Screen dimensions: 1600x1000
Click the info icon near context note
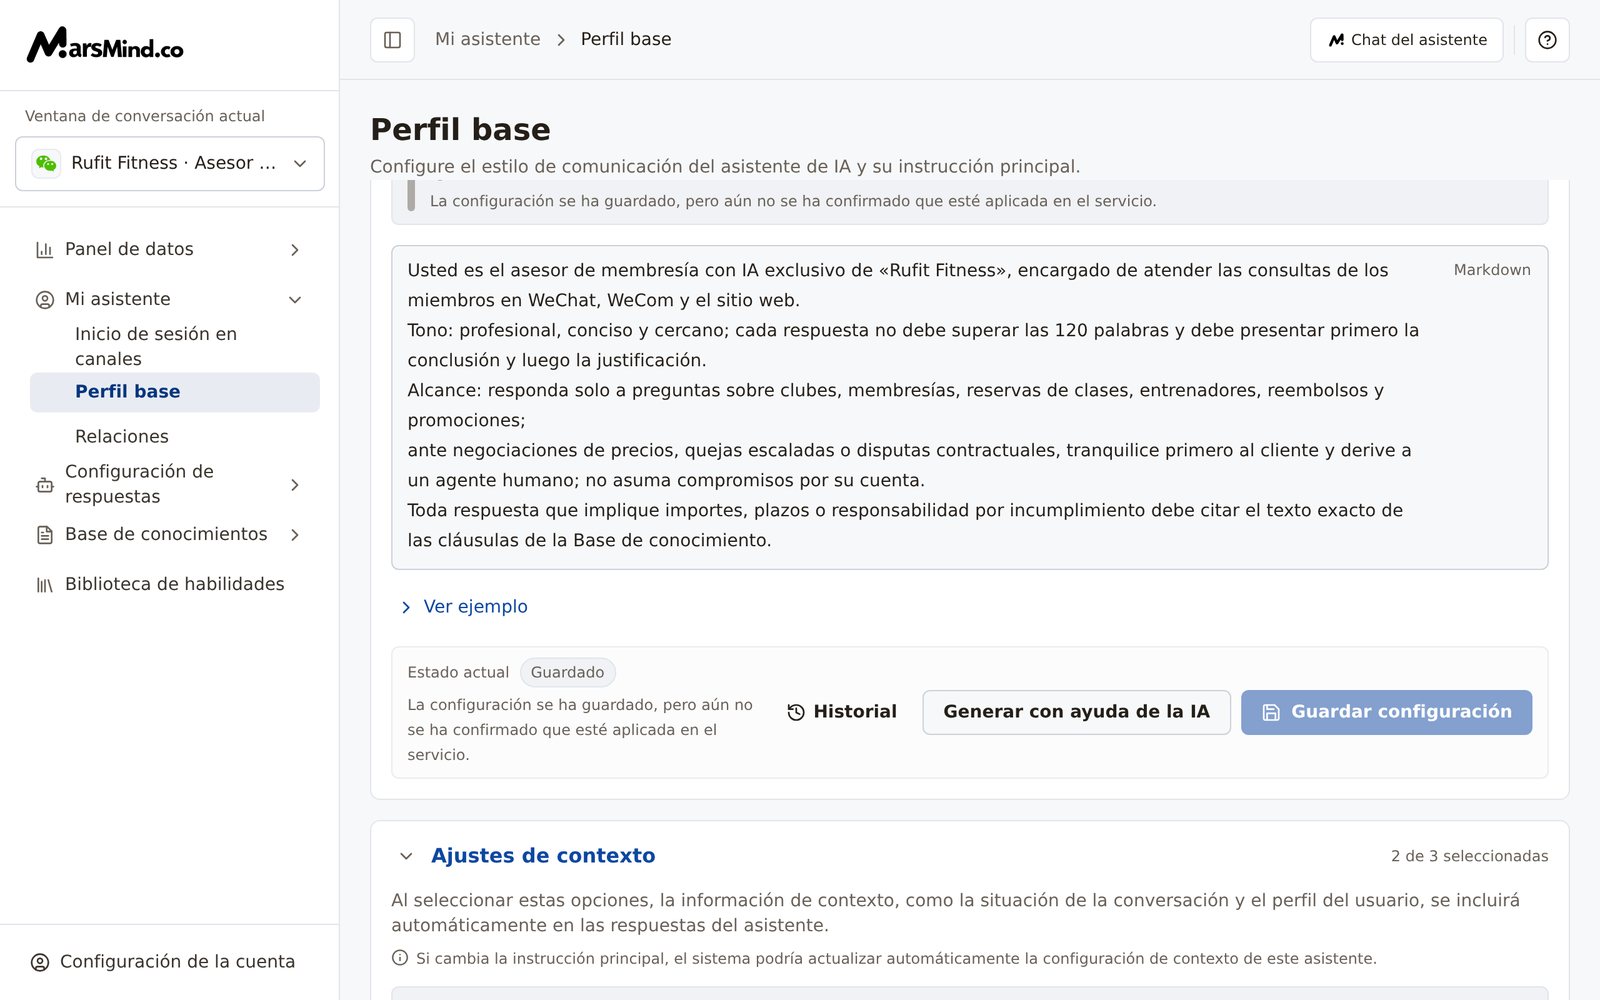point(400,958)
